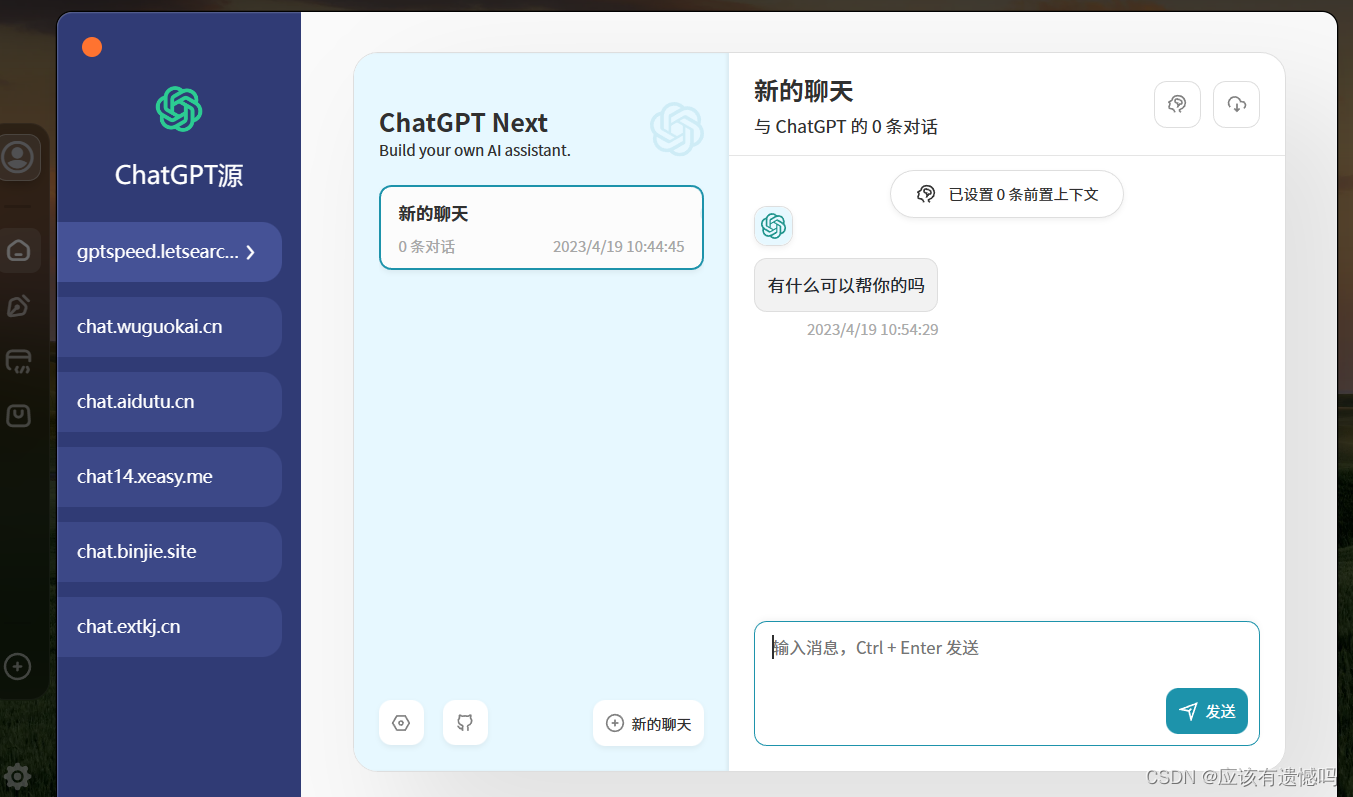
Task: Focus the message input field
Action: (x=1006, y=684)
